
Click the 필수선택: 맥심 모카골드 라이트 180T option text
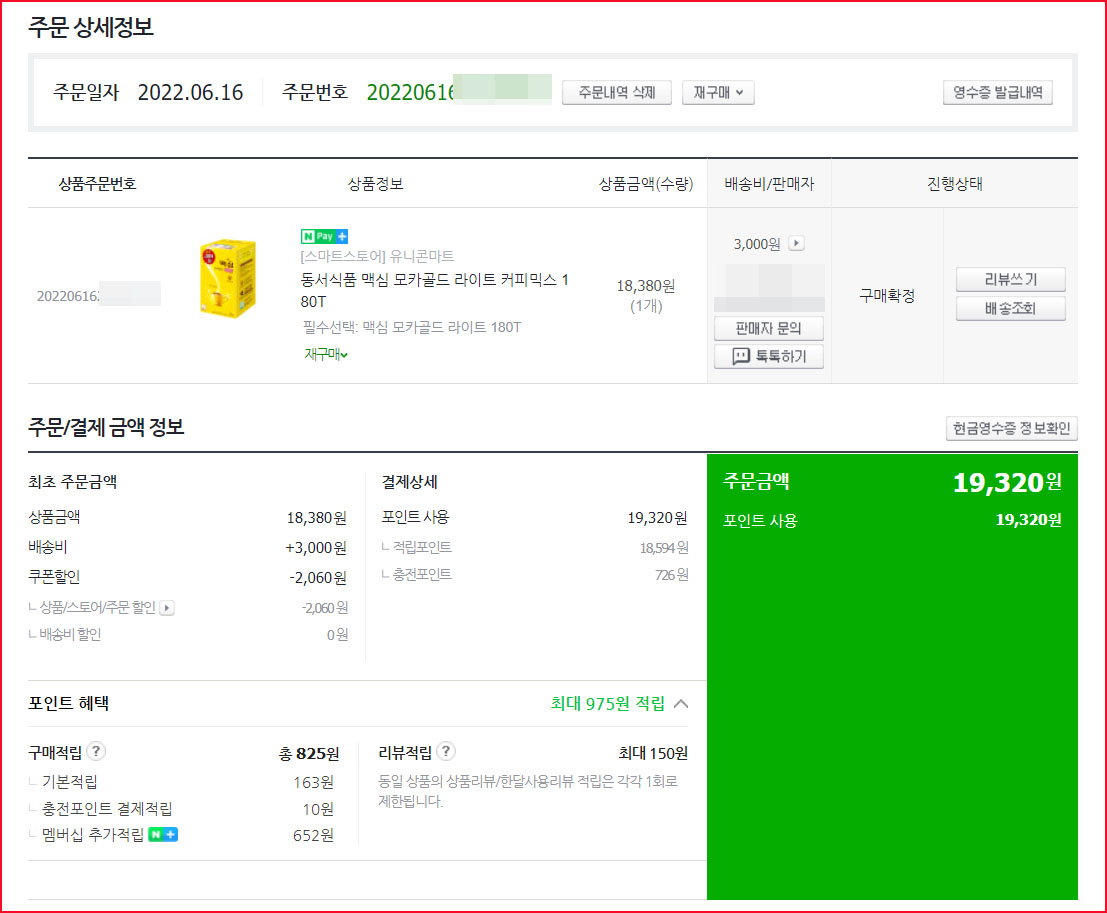pyautogui.click(x=412, y=327)
